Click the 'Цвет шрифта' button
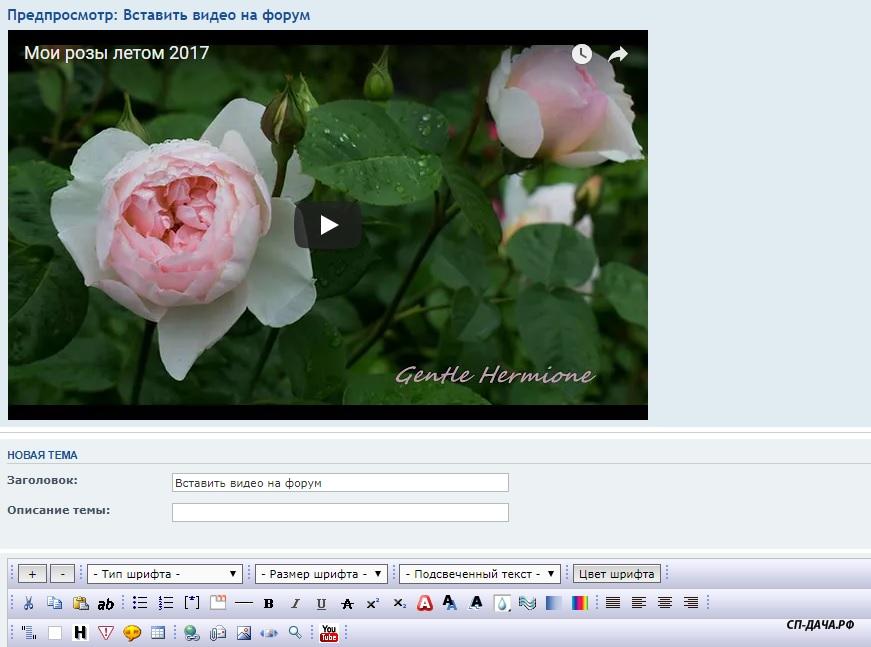 pos(617,574)
